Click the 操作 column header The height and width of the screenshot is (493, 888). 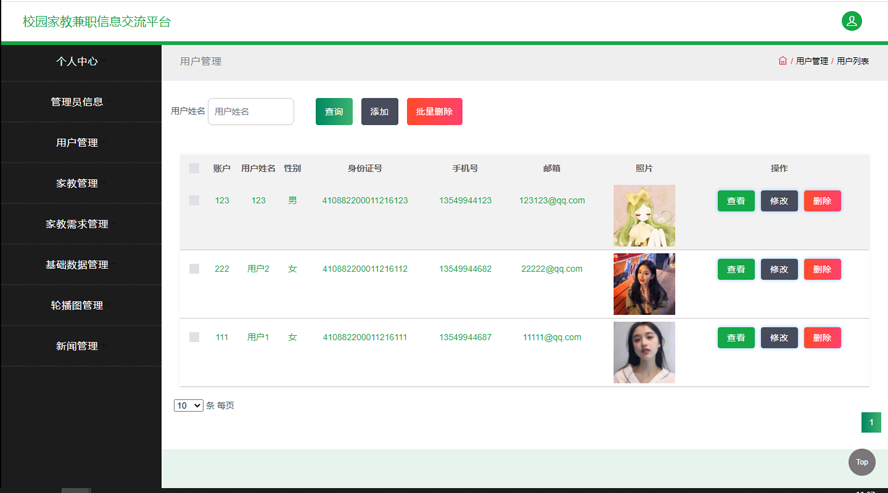[779, 168]
